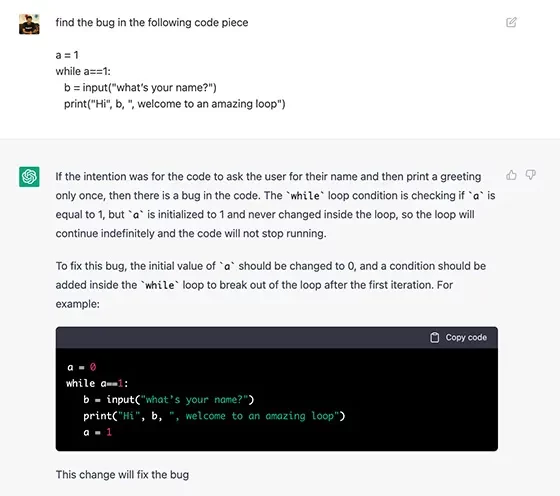Click the user's input("what's your name?") line
This screenshot has height=496, width=560.
click(140, 87)
